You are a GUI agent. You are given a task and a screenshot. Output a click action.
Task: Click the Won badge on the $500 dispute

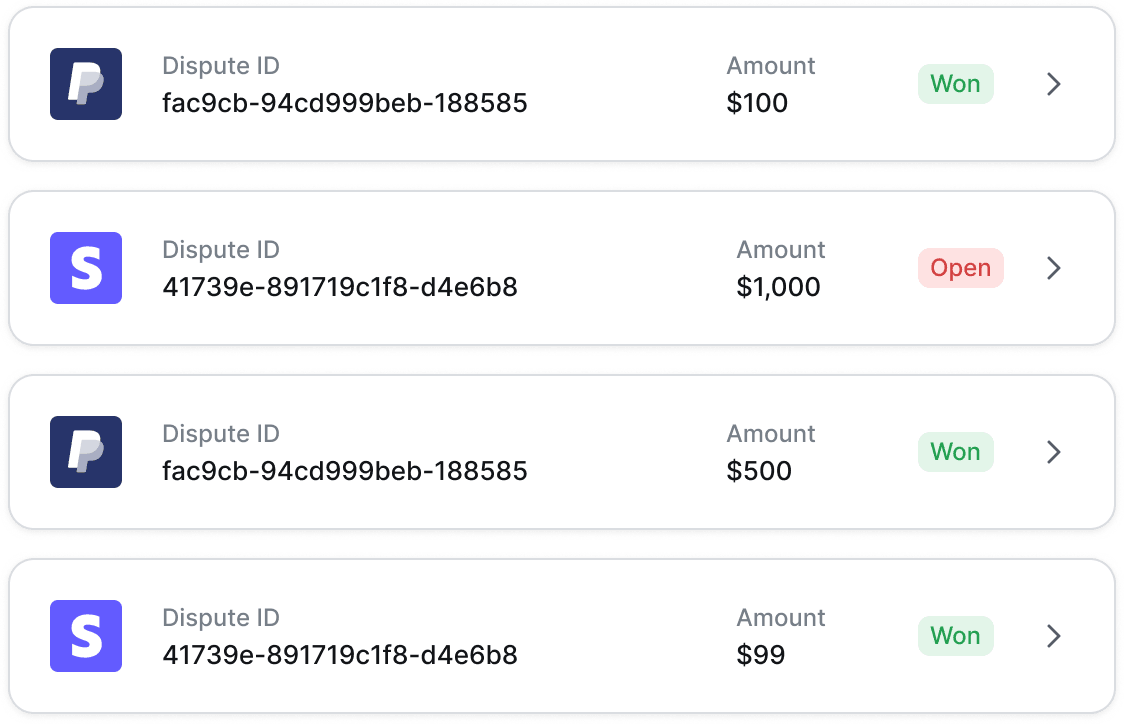click(x=956, y=452)
